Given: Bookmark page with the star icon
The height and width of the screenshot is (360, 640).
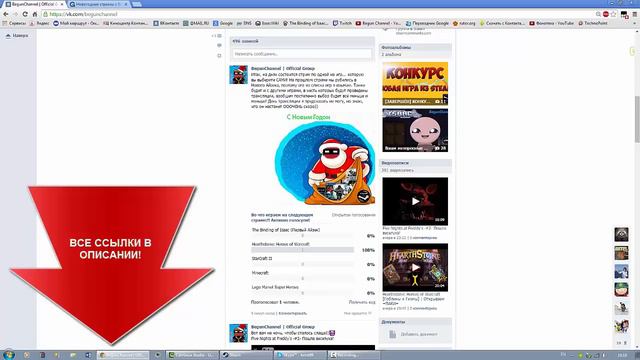Looking at the screenshot, I should [x=613, y=14].
